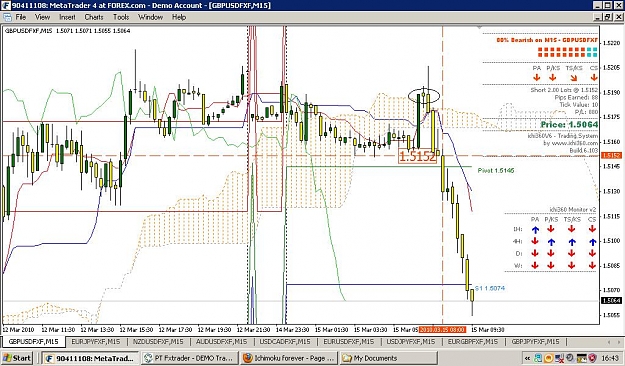
Task: Click the blue up arrow for 4H TS/KS
Action: (572, 242)
